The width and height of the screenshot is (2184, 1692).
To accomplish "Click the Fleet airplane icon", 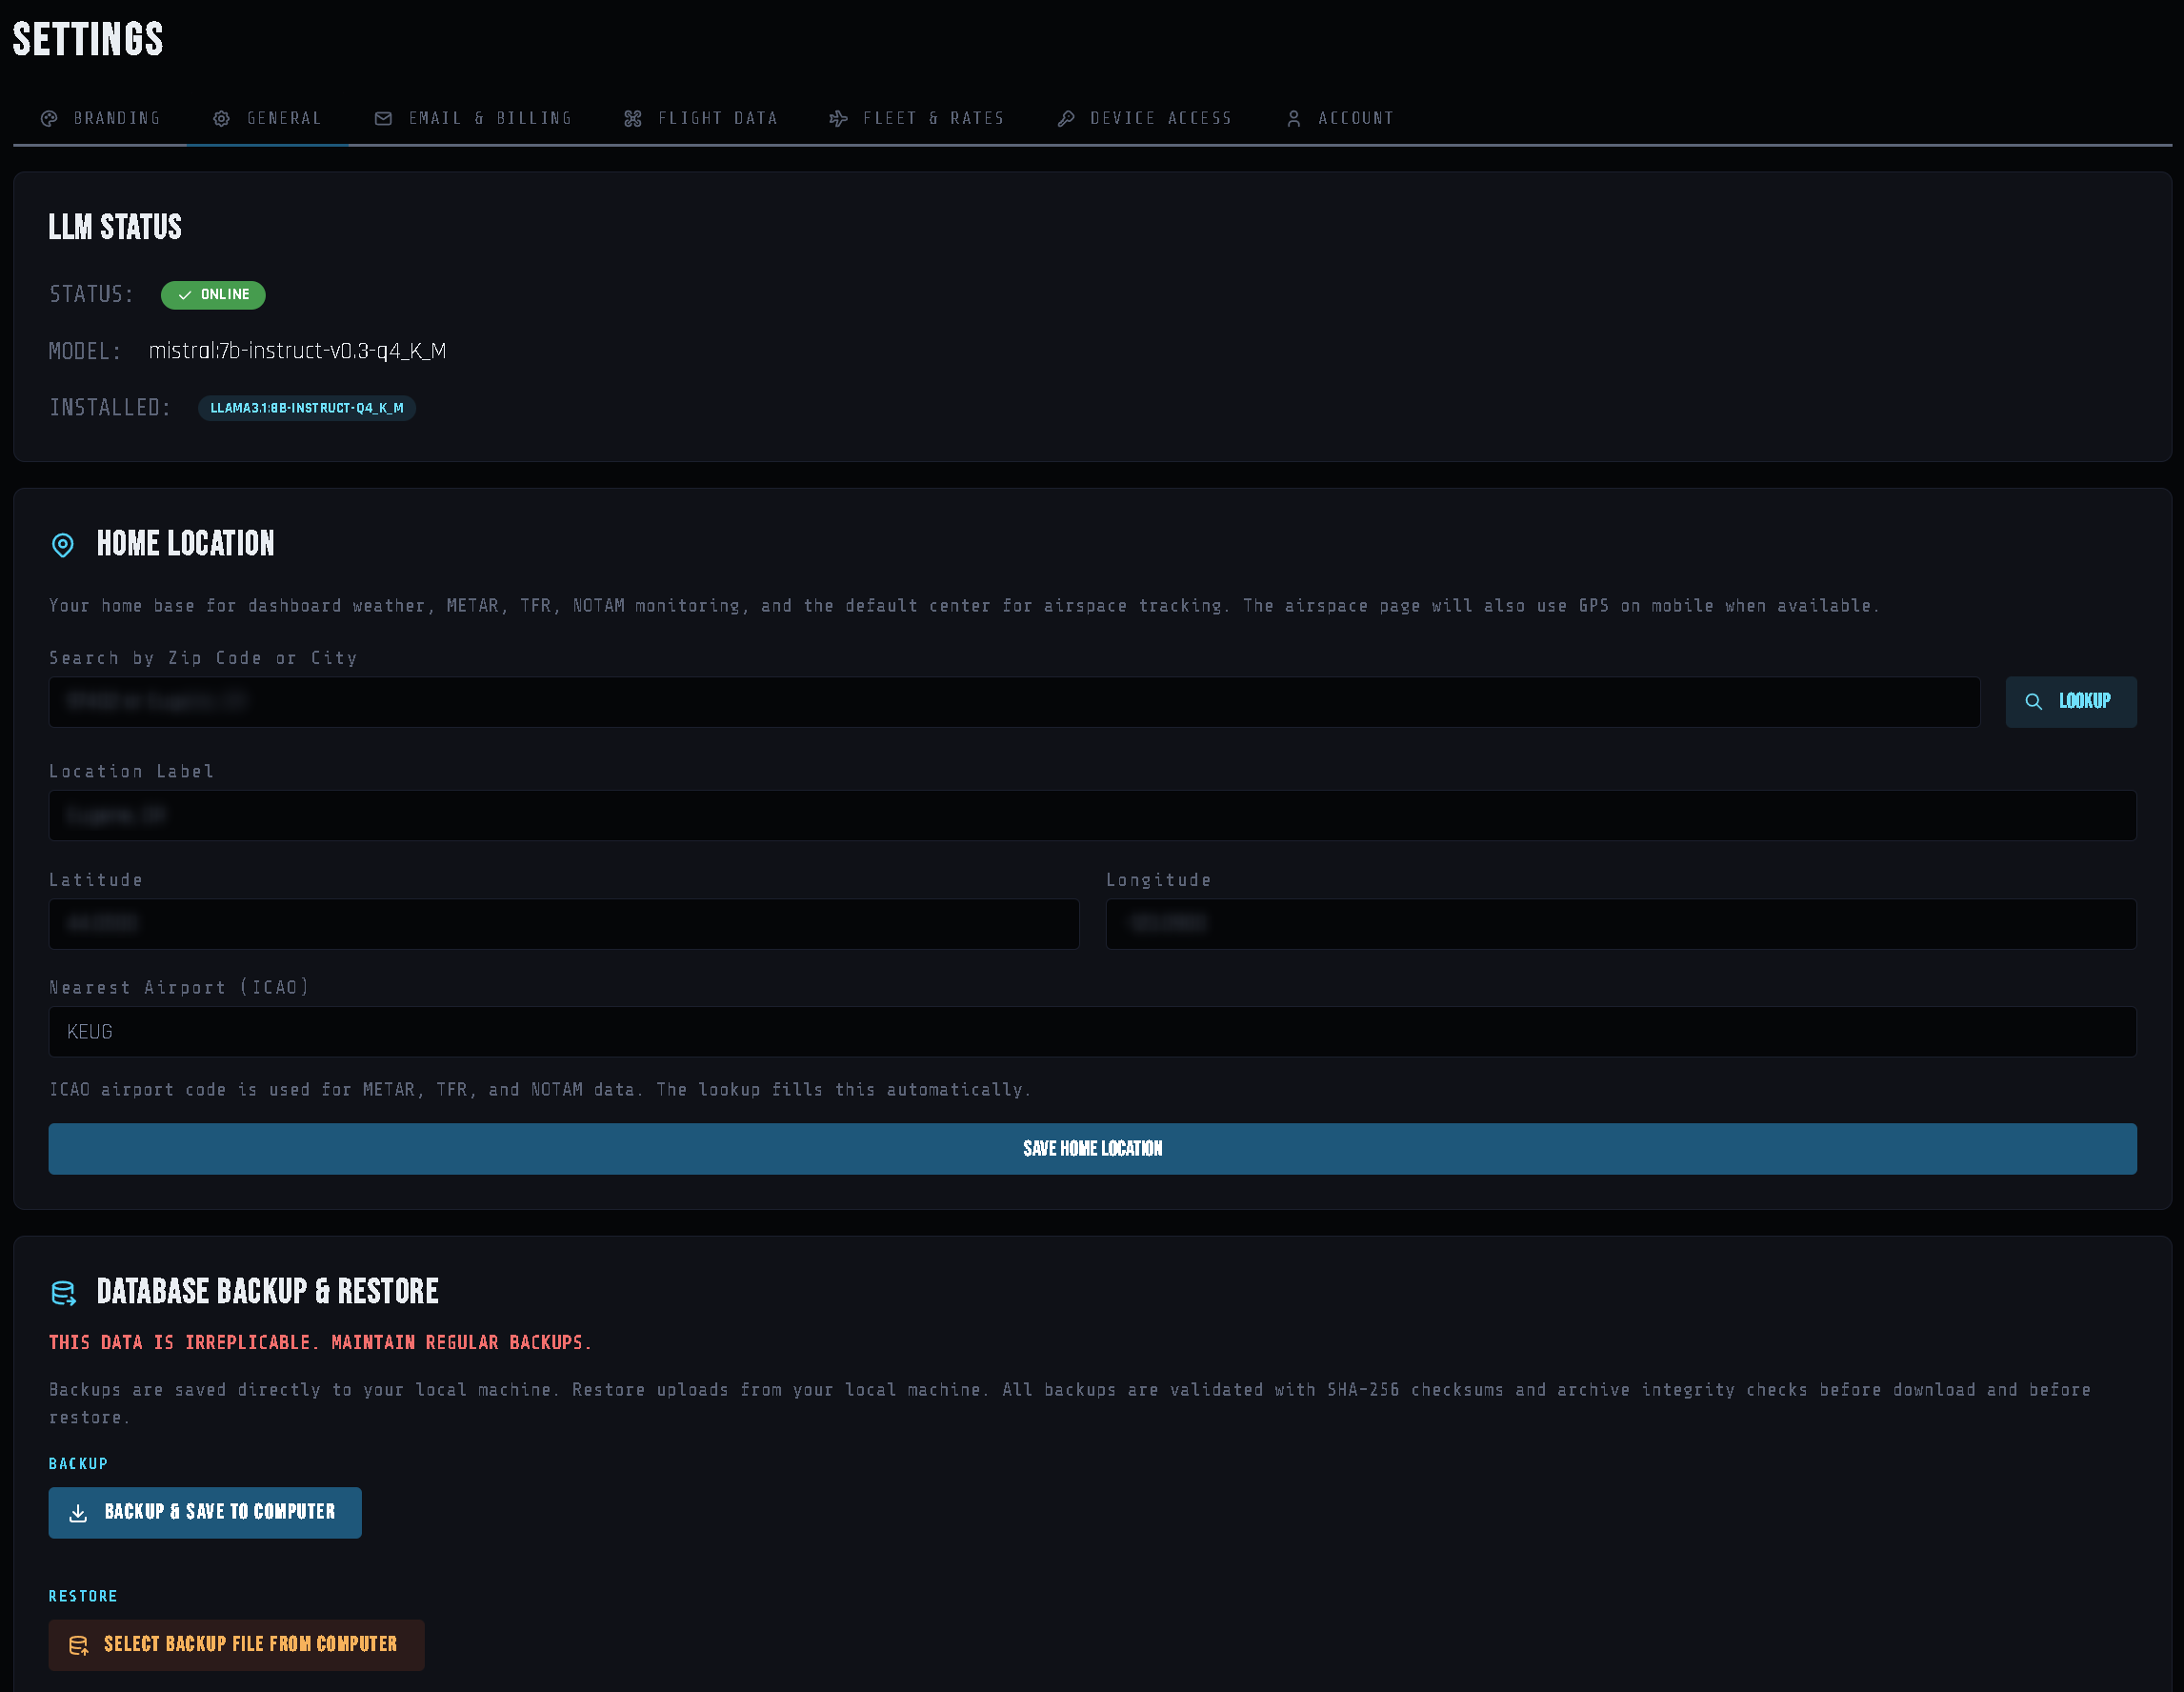I will [x=838, y=119].
